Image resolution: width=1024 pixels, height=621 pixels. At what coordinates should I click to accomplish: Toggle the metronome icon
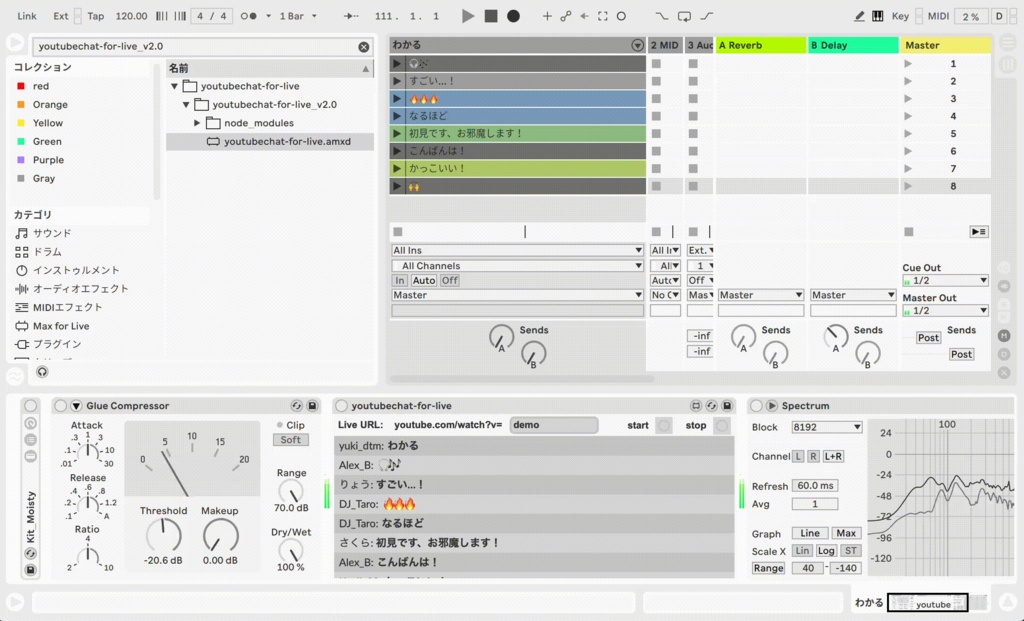click(x=248, y=16)
